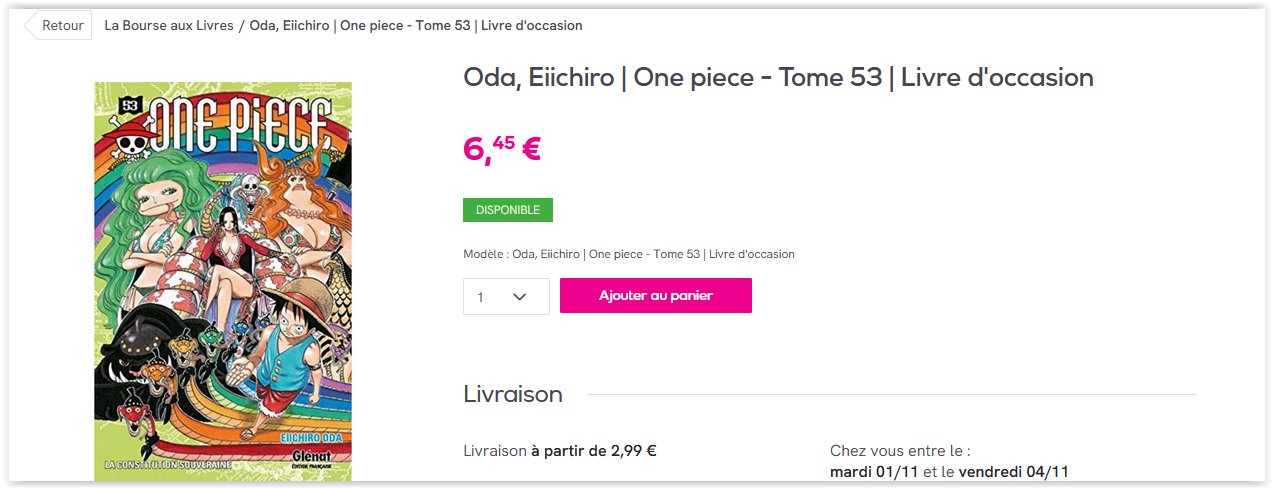
Task: Open the quantity dropdown showing 1
Action: click(505, 296)
